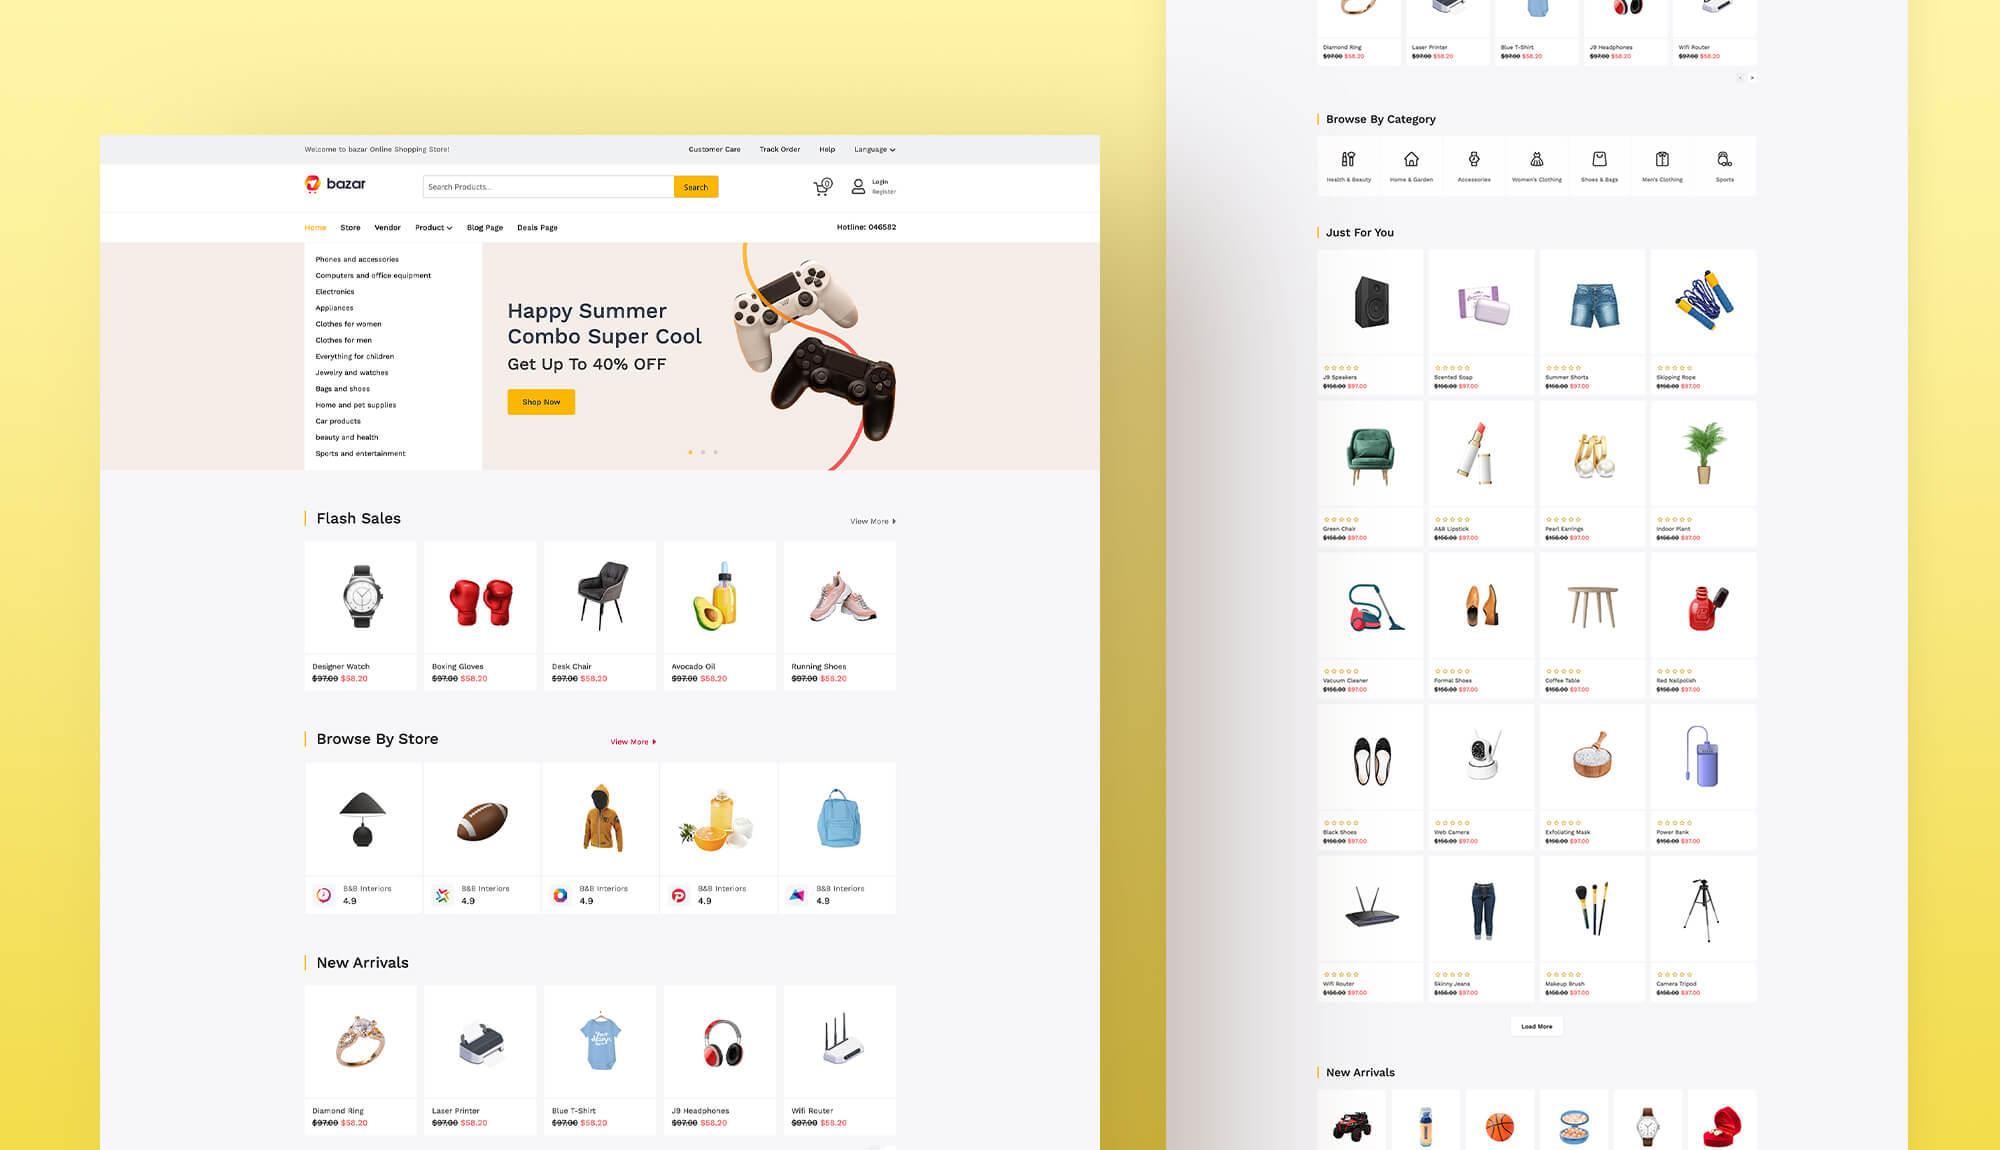Click the bazar logo in the header
This screenshot has height=1150, width=2000.
(333, 185)
